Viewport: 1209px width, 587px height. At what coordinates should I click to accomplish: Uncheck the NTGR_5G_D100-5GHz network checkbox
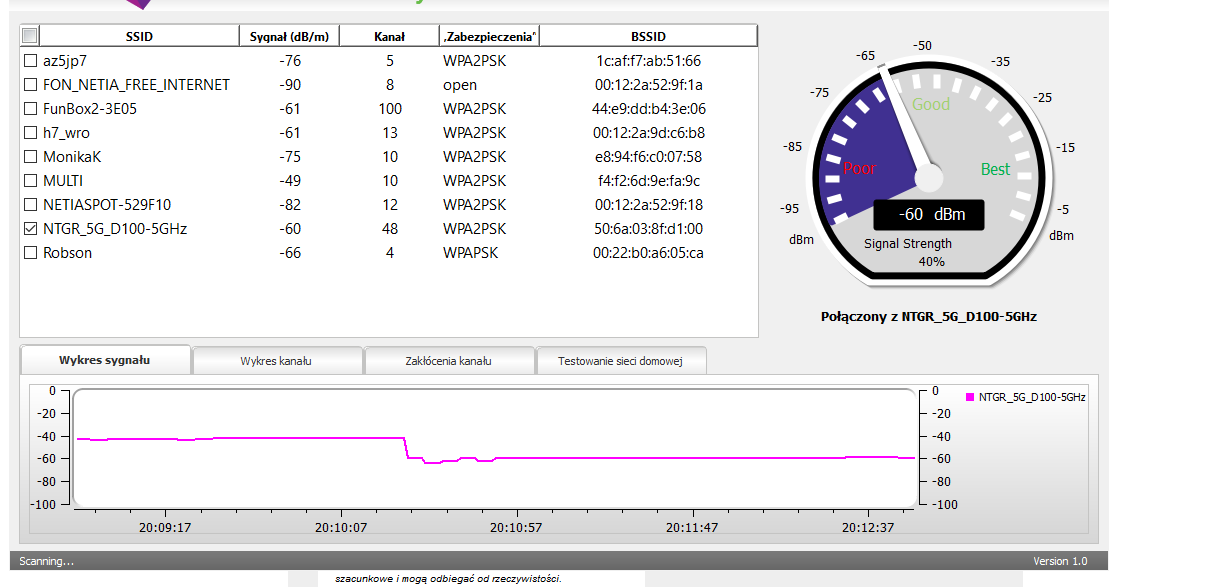pos(30,229)
